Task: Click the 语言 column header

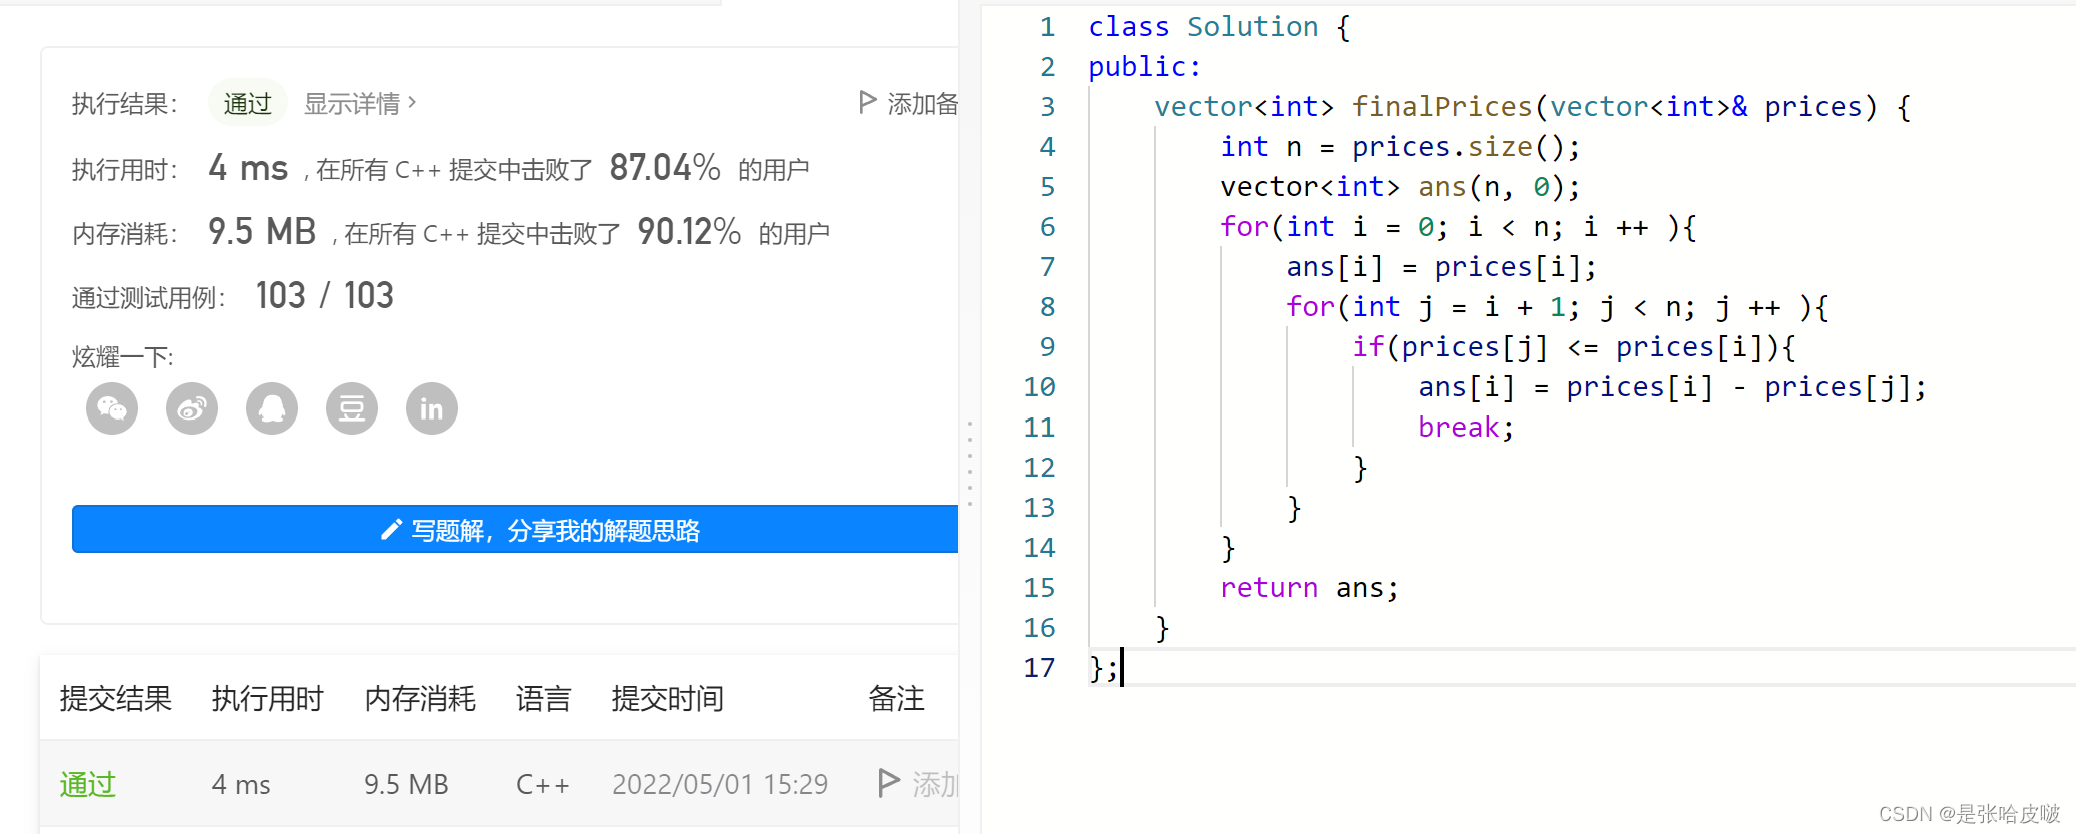Action: [x=544, y=698]
